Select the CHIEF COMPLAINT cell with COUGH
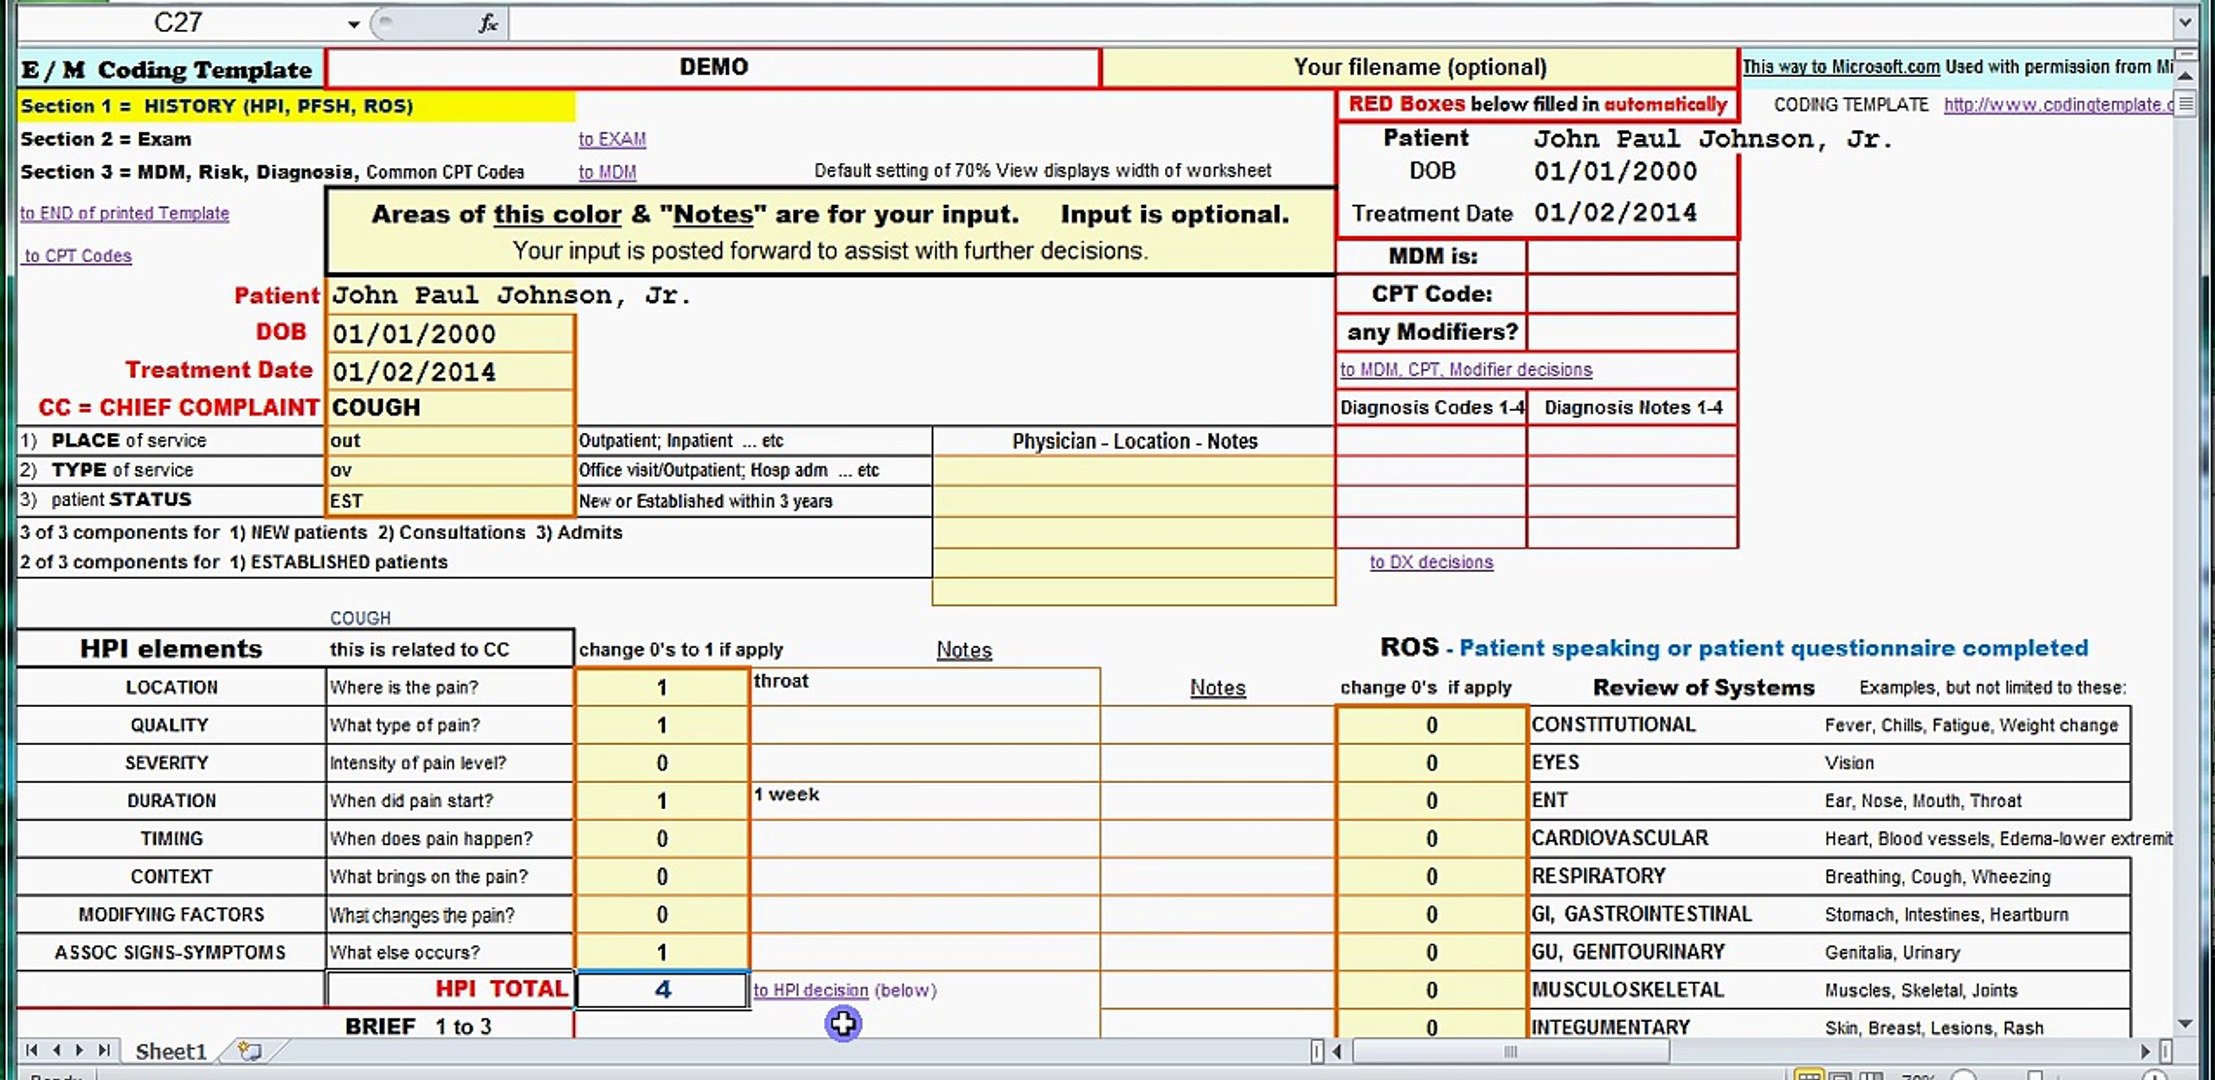The image size is (2215, 1080). tap(450, 408)
